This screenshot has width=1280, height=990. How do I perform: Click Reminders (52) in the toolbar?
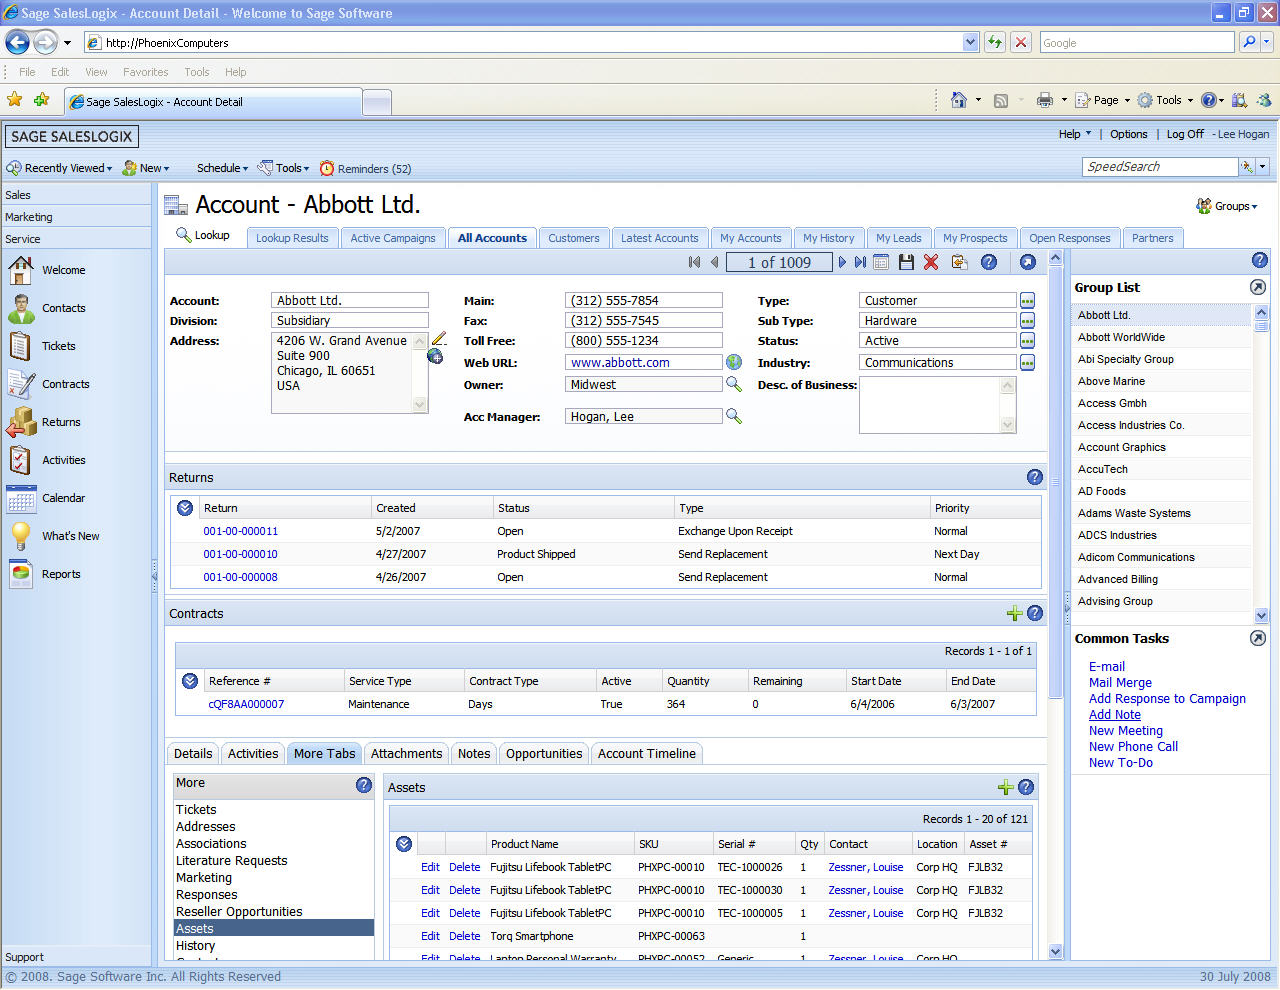coord(366,168)
